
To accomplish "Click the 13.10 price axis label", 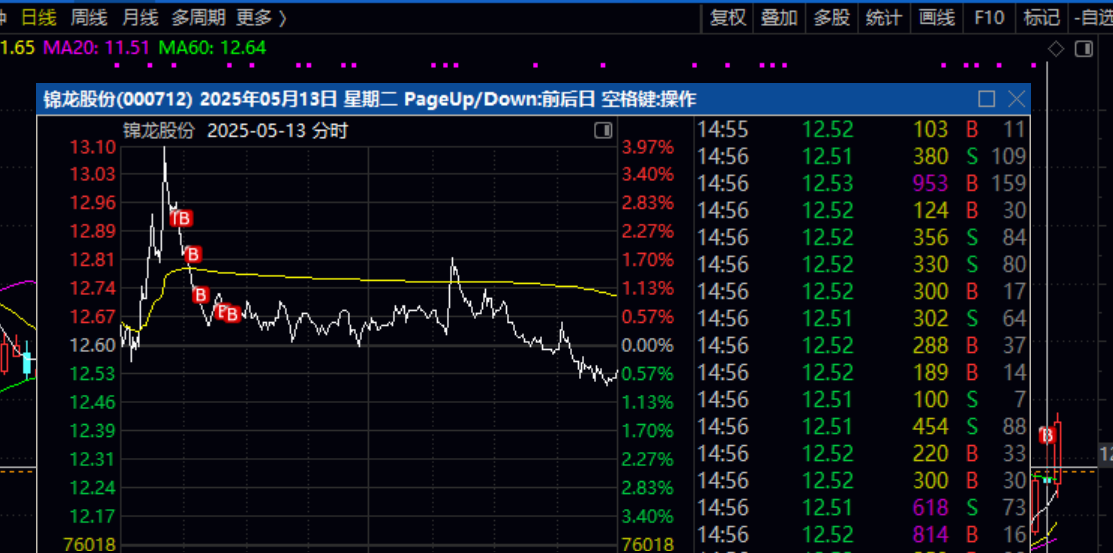I will 92,147.
